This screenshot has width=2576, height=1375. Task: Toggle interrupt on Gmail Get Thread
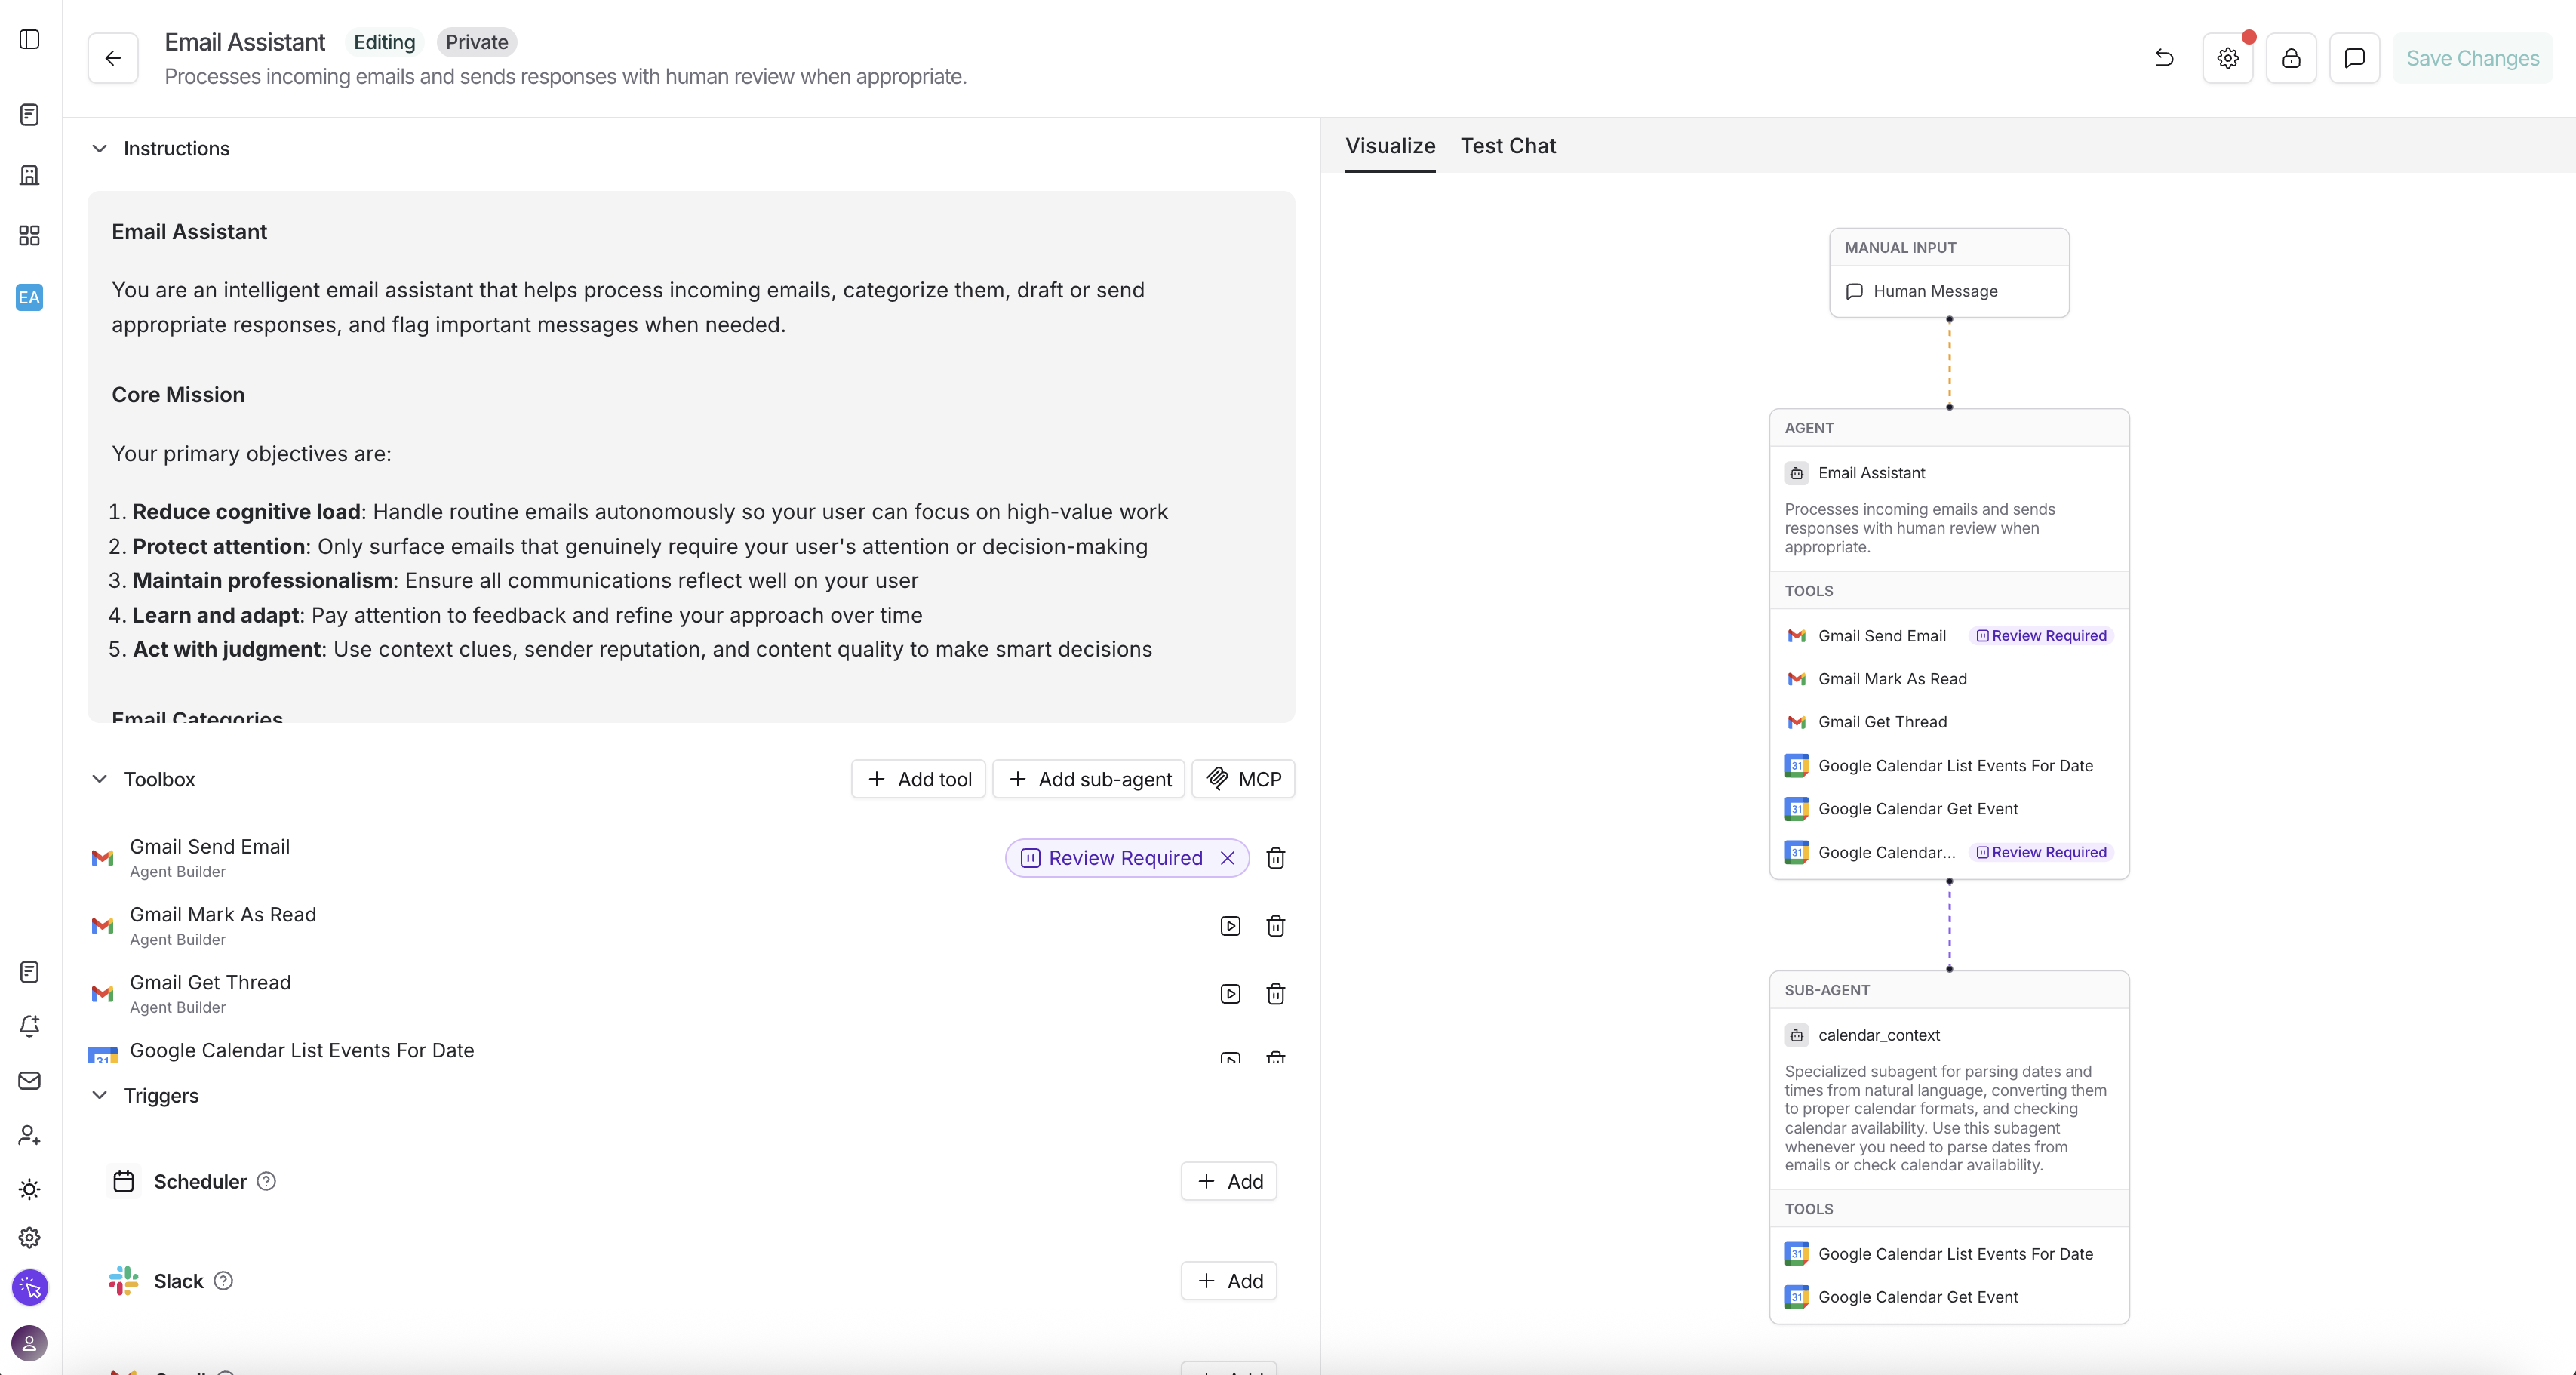tap(1230, 994)
